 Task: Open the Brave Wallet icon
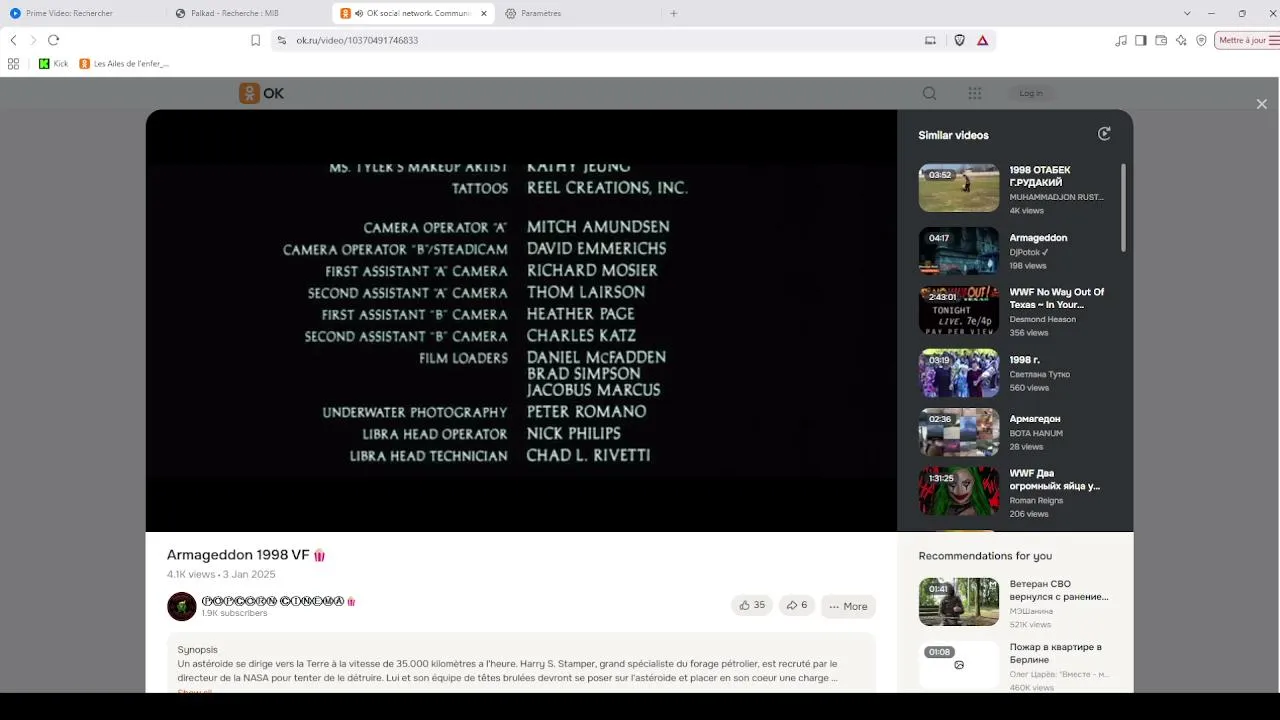tap(1161, 40)
